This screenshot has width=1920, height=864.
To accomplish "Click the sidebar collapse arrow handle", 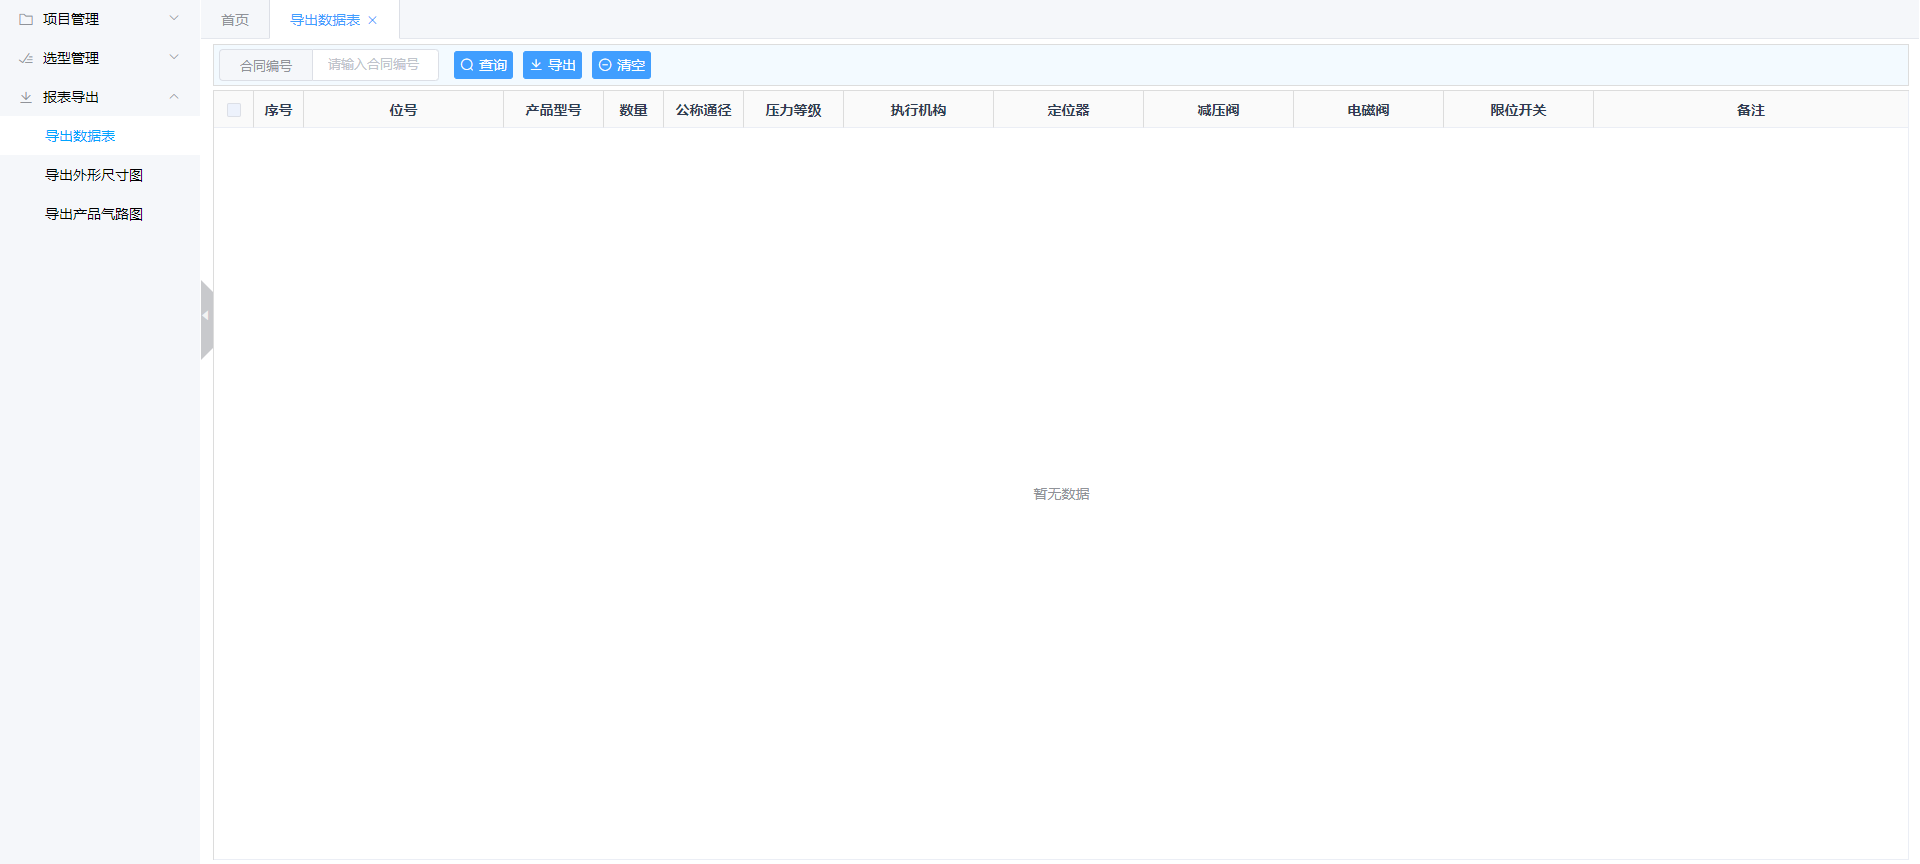I will click(x=206, y=317).
